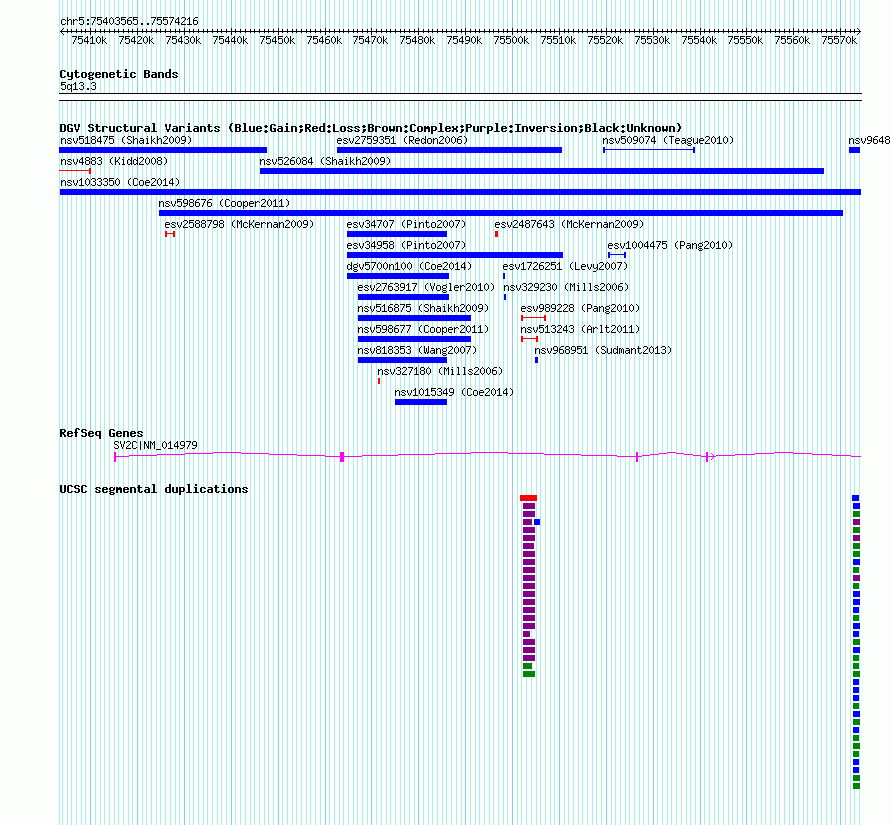
Task: Open the esv2759351 (Redon2006) label
Action: (x=402, y=140)
